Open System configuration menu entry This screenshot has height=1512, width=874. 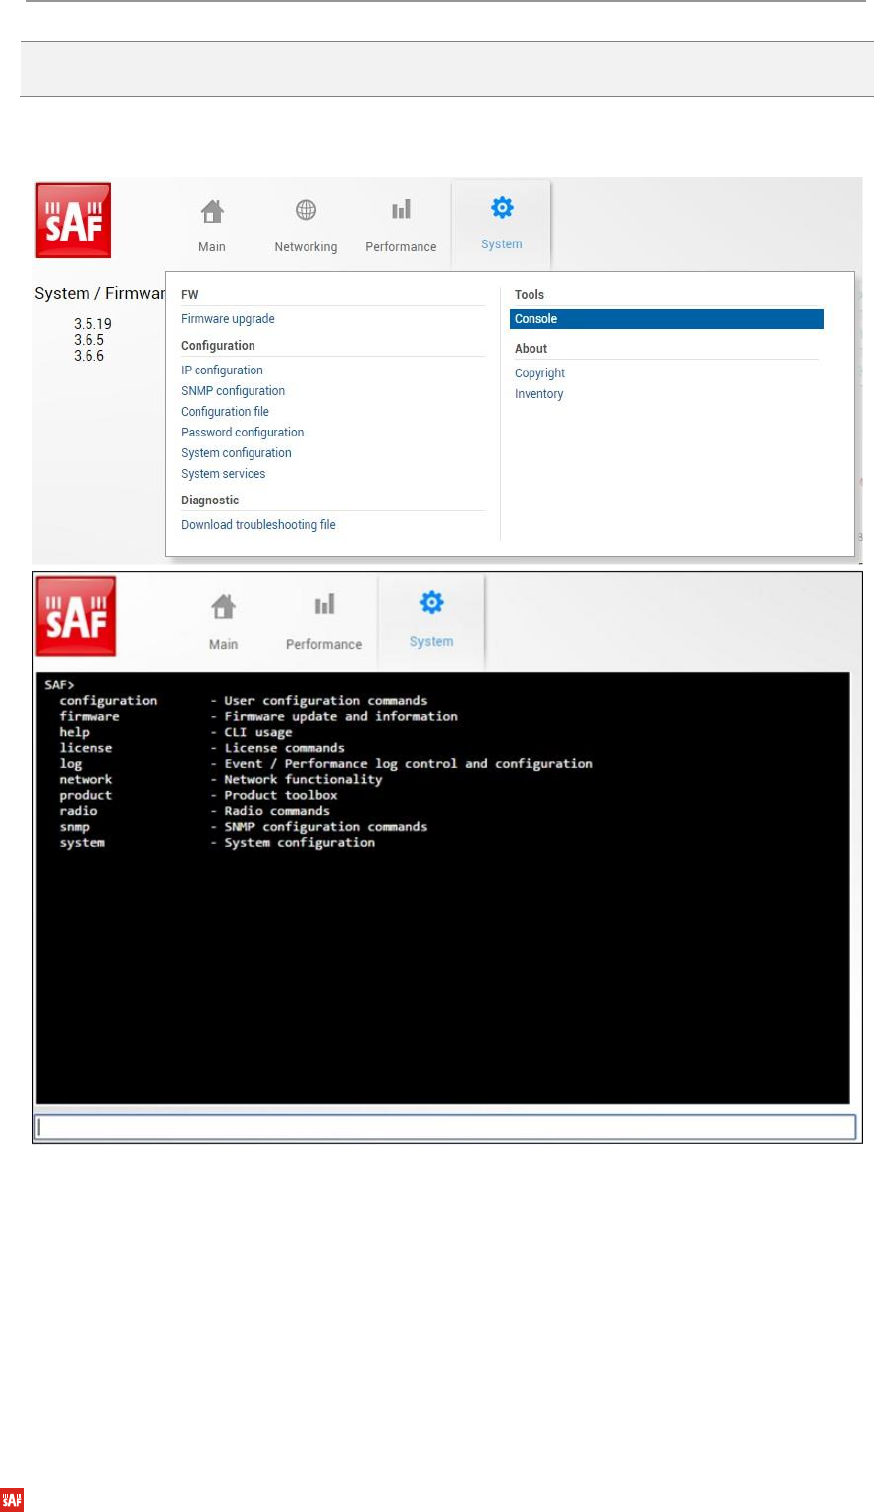tap(237, 453)
